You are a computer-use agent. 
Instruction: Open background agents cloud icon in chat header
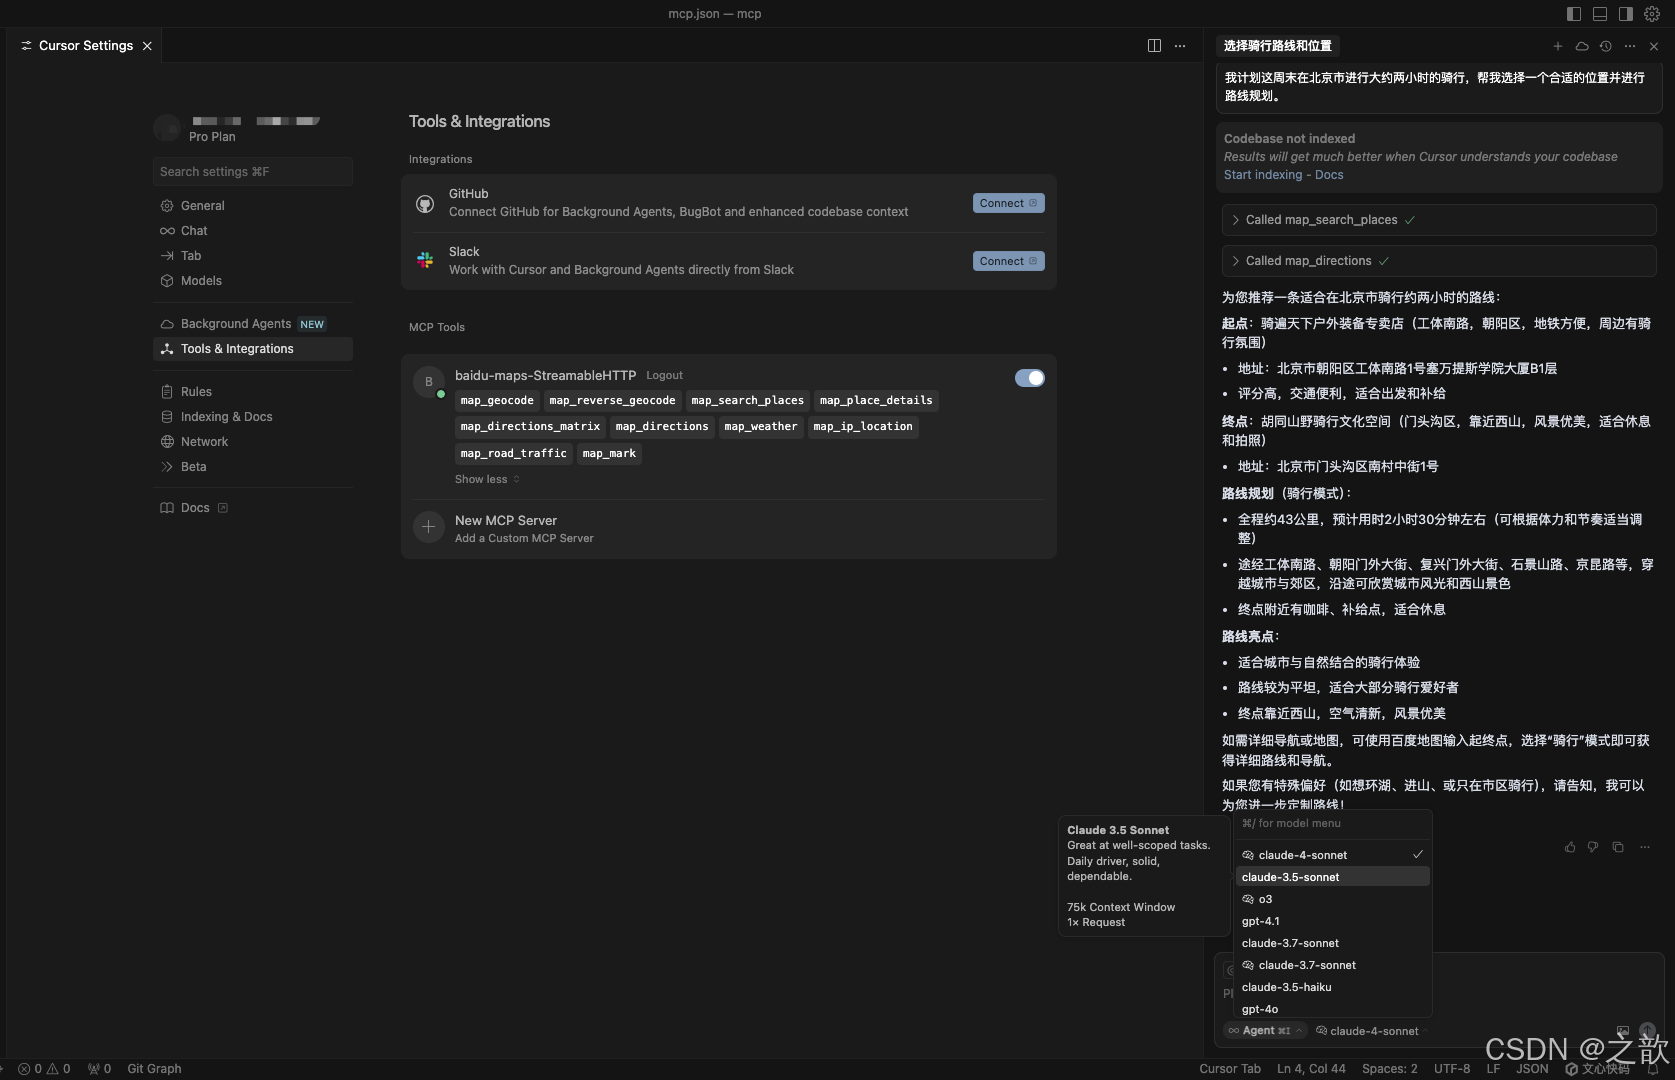coord(1582,46)
